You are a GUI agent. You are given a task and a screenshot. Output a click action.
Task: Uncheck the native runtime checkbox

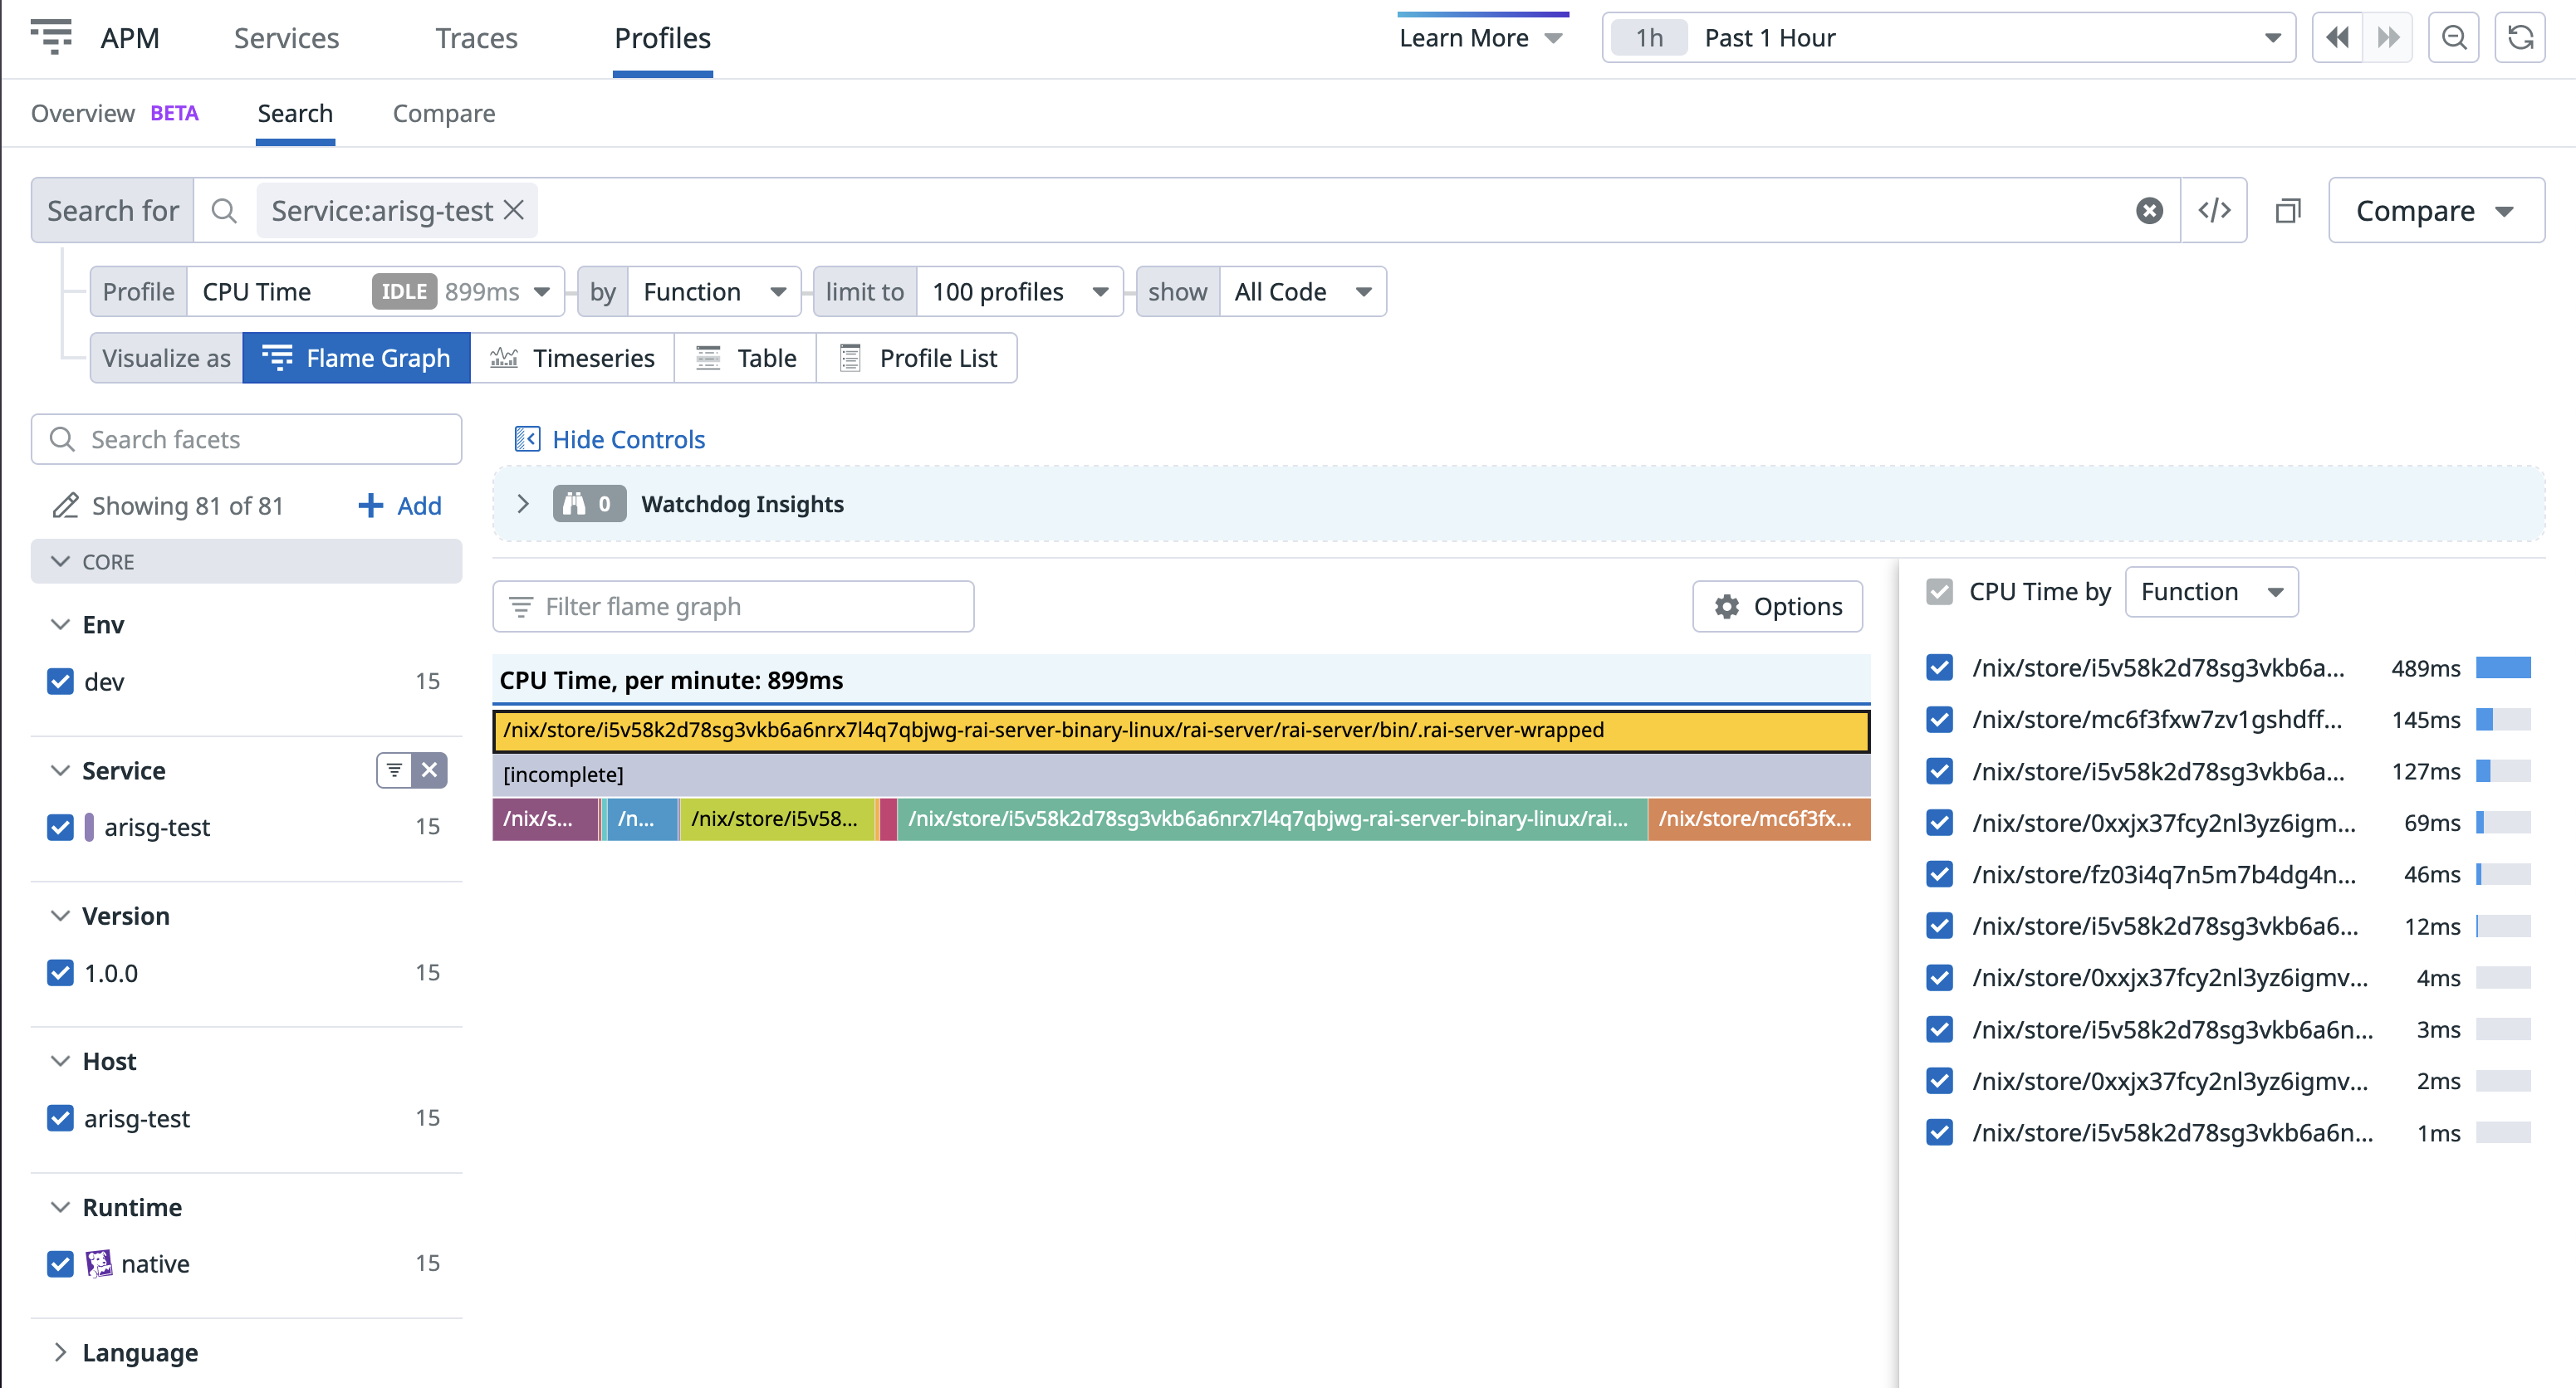click(60, 1263)
